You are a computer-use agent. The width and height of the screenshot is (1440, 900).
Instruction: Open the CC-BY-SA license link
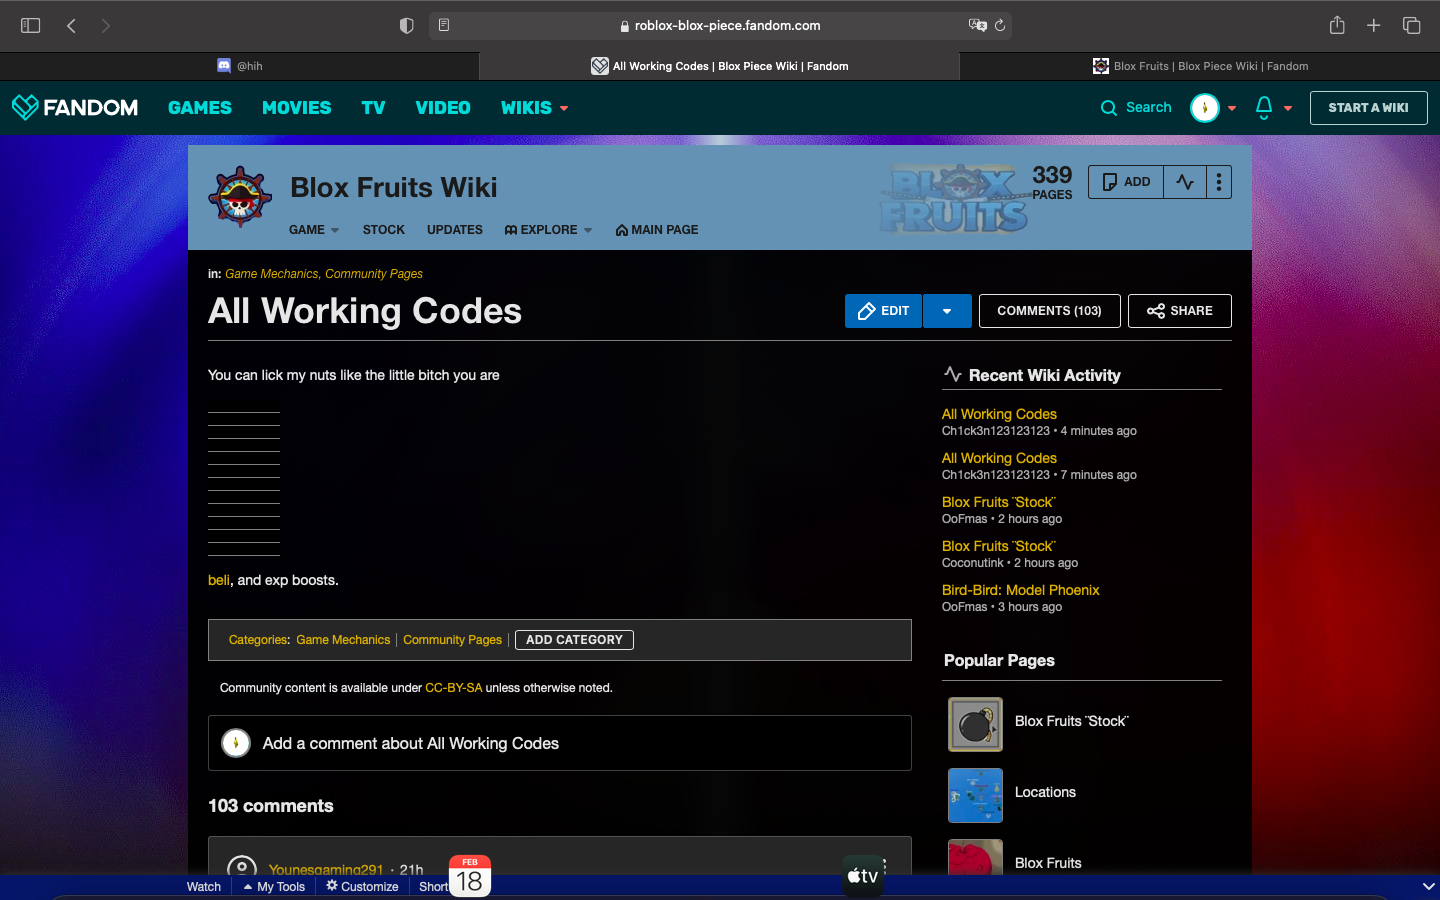coord(454,688)
